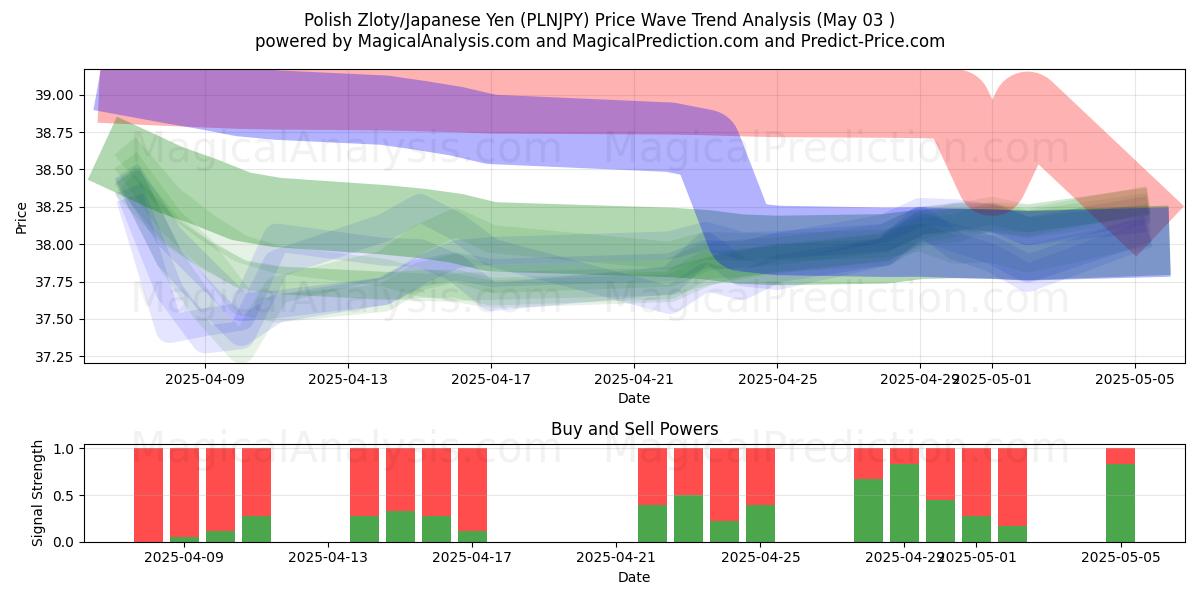
Task: Click the 2025-05-05 buy/sell power bar
Action: (x=1120, y=495)
